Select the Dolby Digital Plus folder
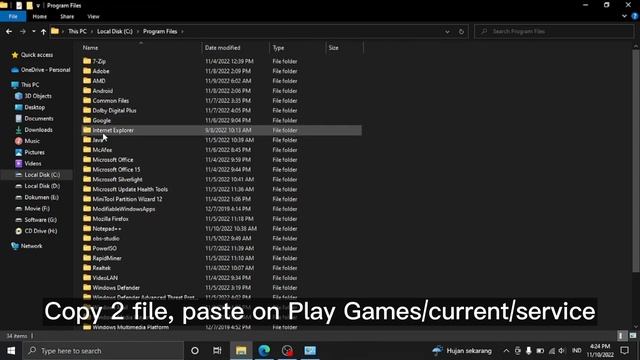The height and width of the screenshot is (360, 640). [114, 110]
